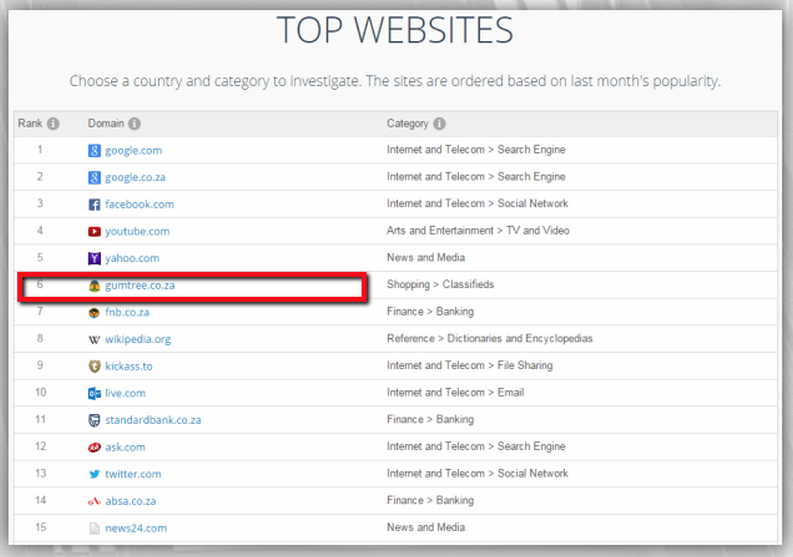Open the absa.co.za link
The width and height of the screenshot is (793, 557).
[x=130, y=501]
